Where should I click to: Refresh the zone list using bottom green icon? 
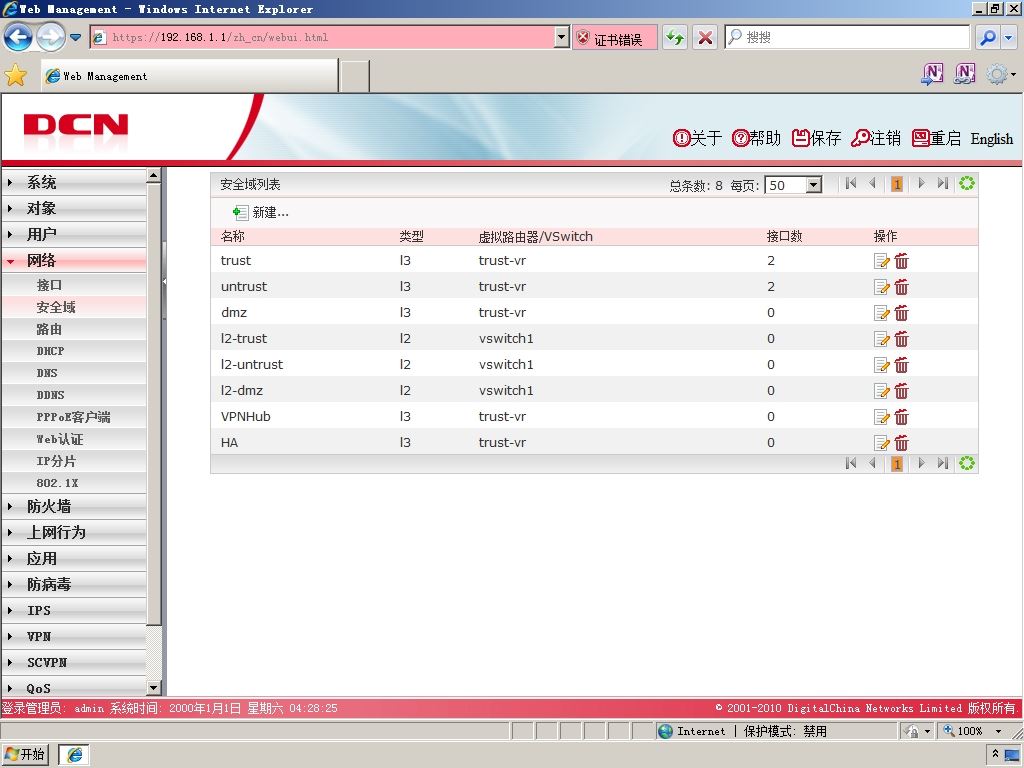pyautogui.click(x=967, y=464)
